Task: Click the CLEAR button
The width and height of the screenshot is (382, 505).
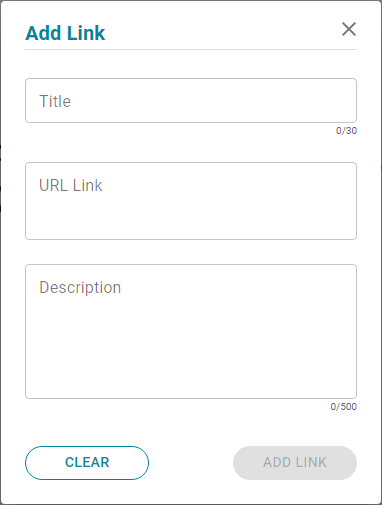Action: [x=87, y=463]
